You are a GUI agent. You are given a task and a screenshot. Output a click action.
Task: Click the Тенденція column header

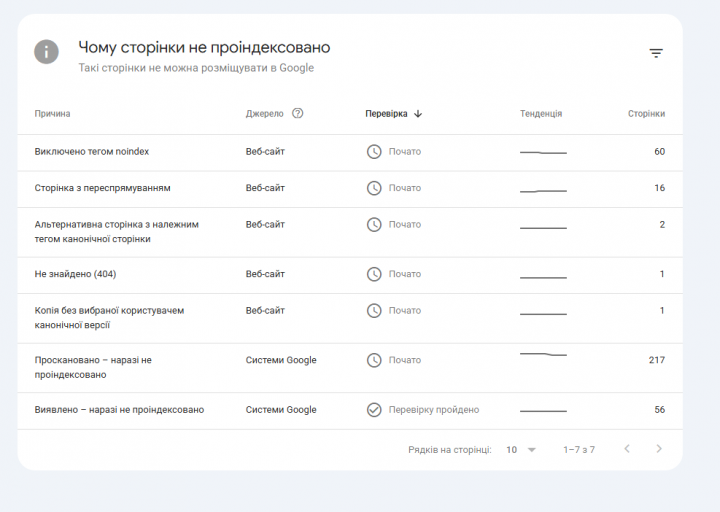tap(541, 113)
